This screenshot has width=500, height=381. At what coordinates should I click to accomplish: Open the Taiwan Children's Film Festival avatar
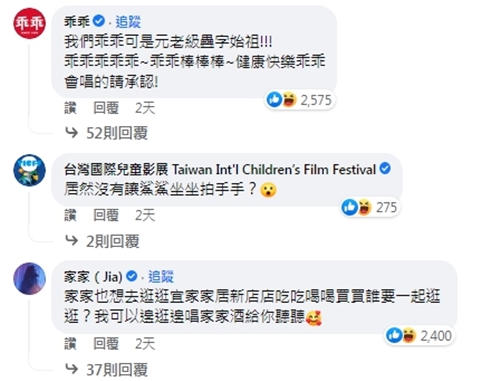29,170
